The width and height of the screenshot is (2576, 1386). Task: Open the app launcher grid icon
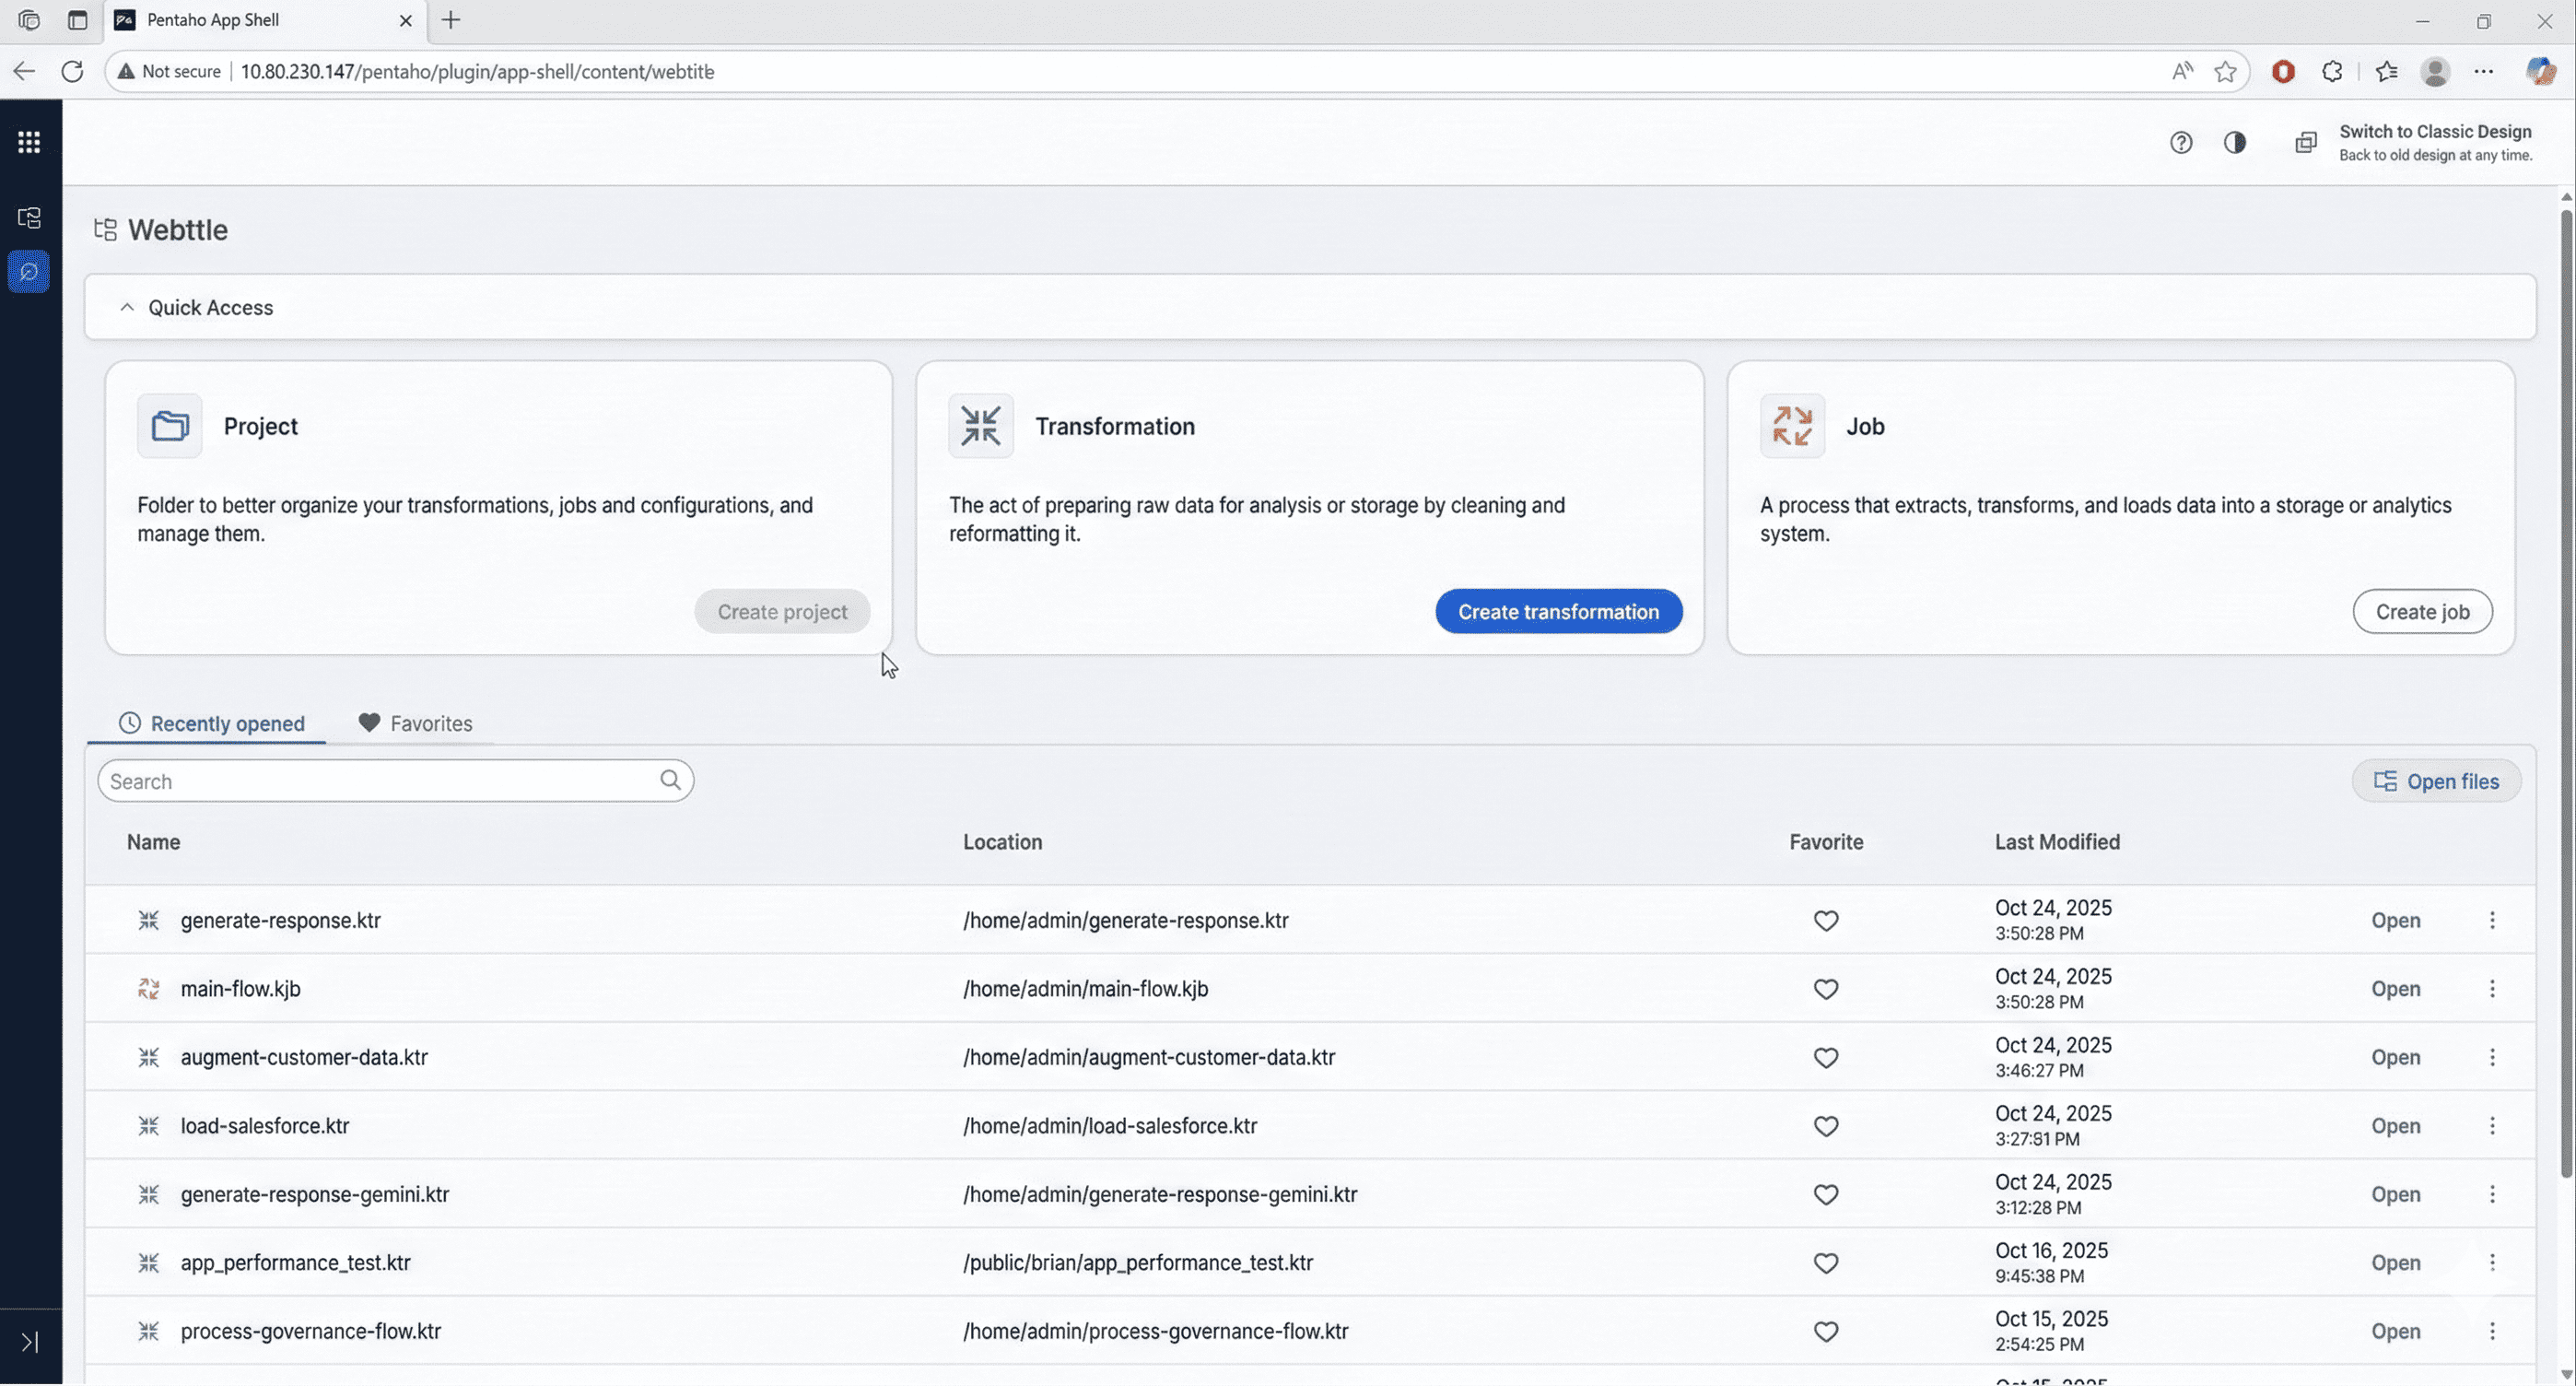point(28,141)
